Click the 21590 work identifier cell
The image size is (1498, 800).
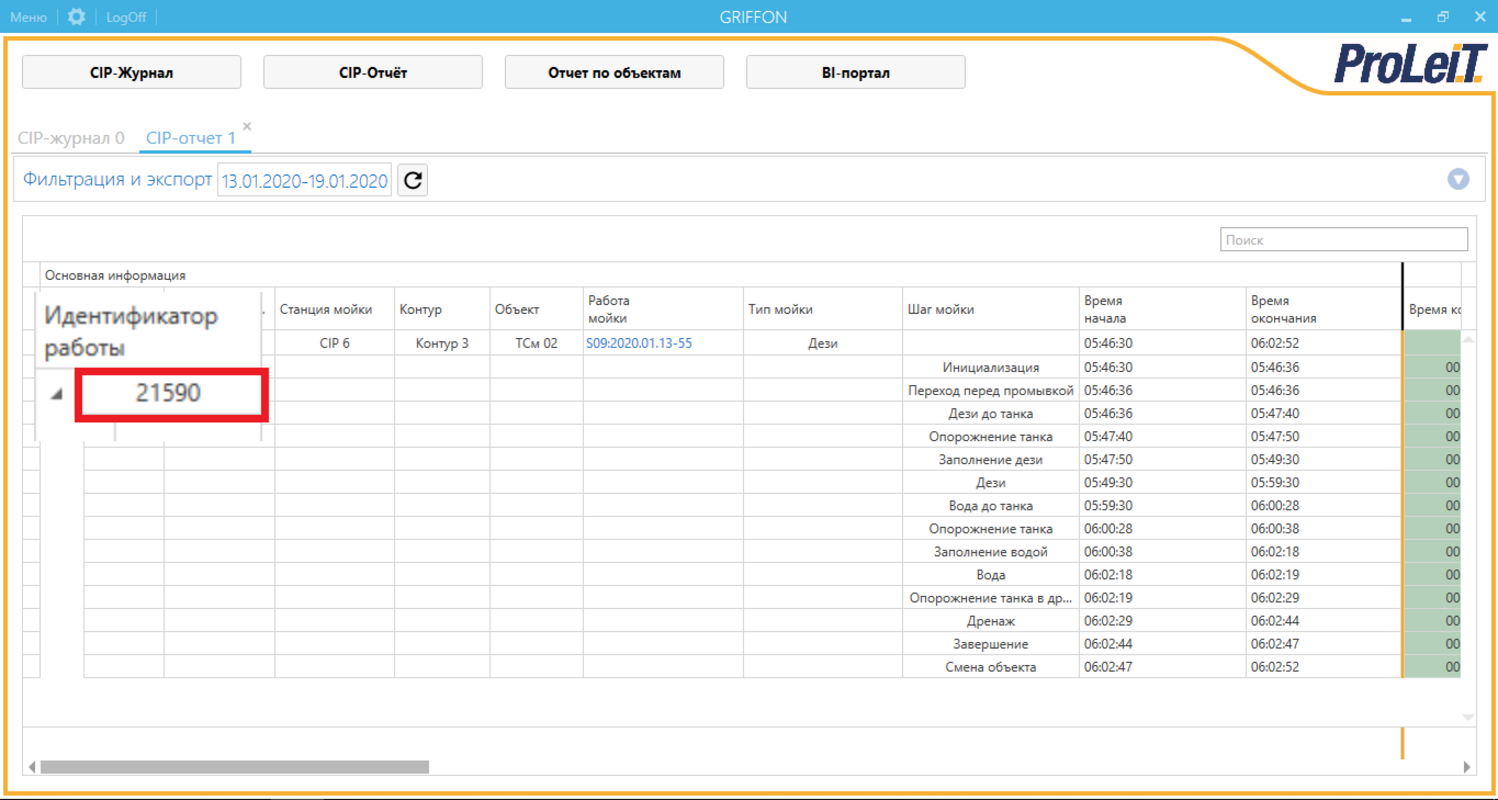point(169,393)
